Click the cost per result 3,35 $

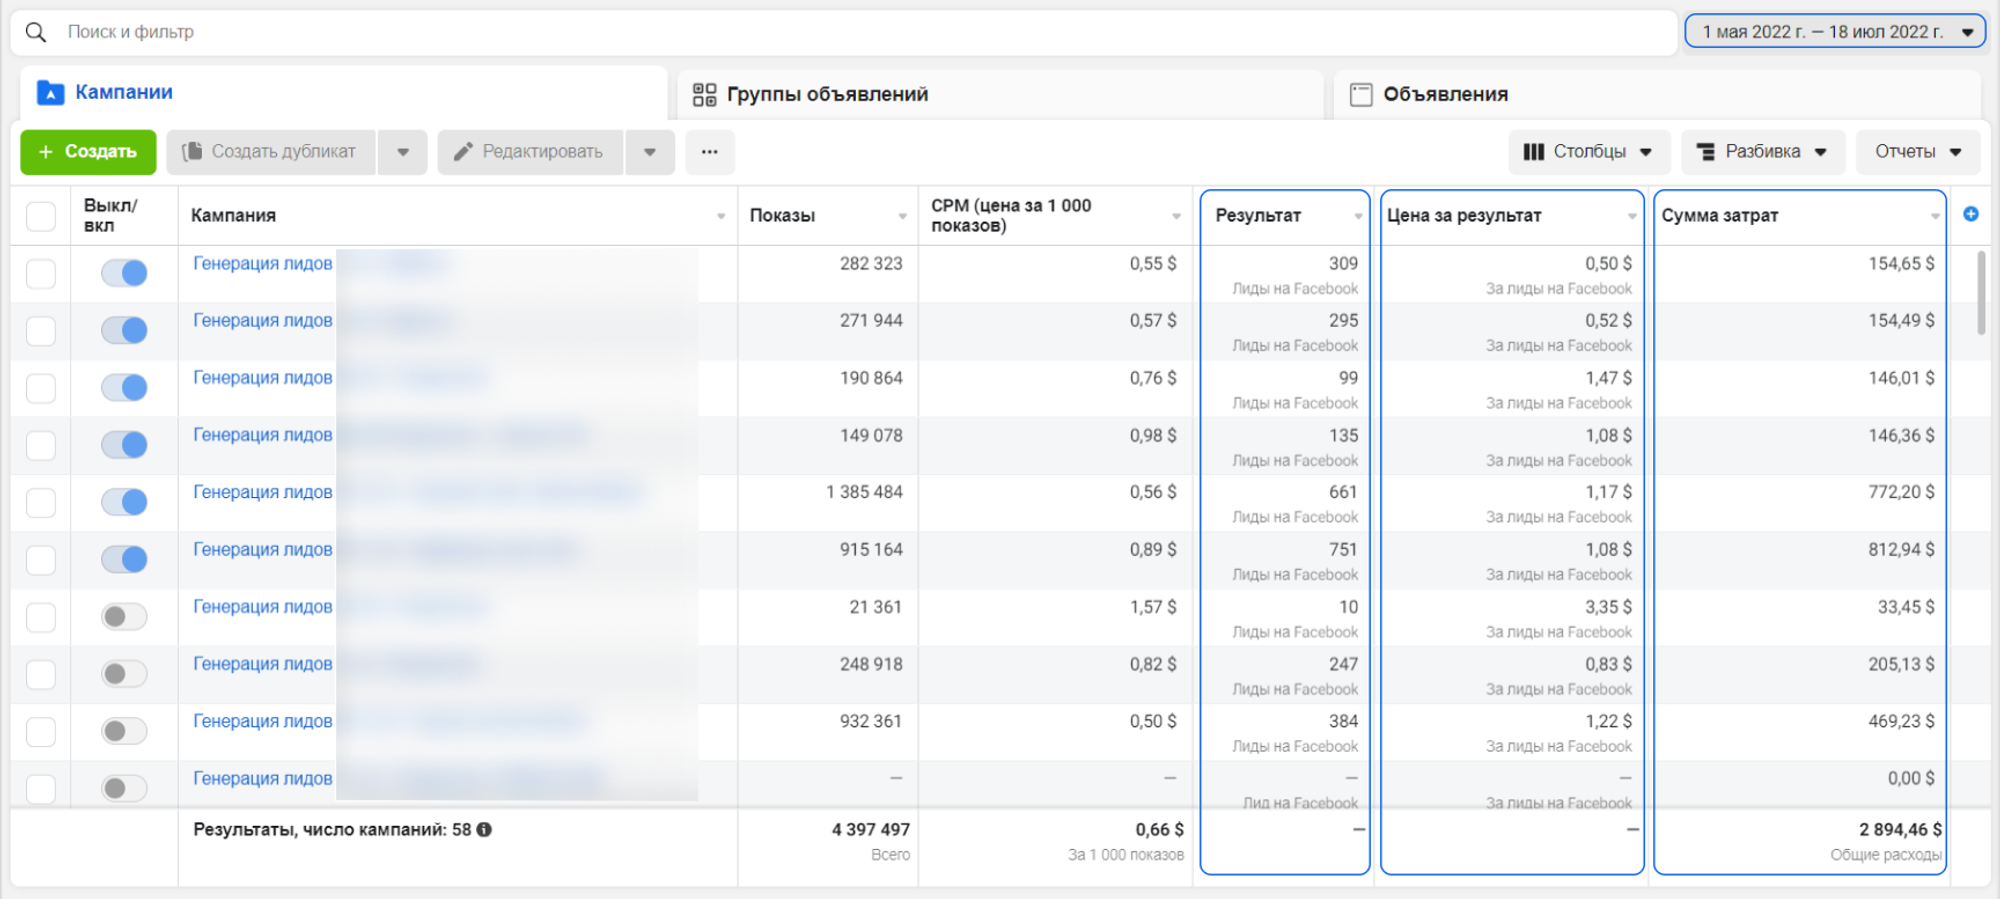1608,607
